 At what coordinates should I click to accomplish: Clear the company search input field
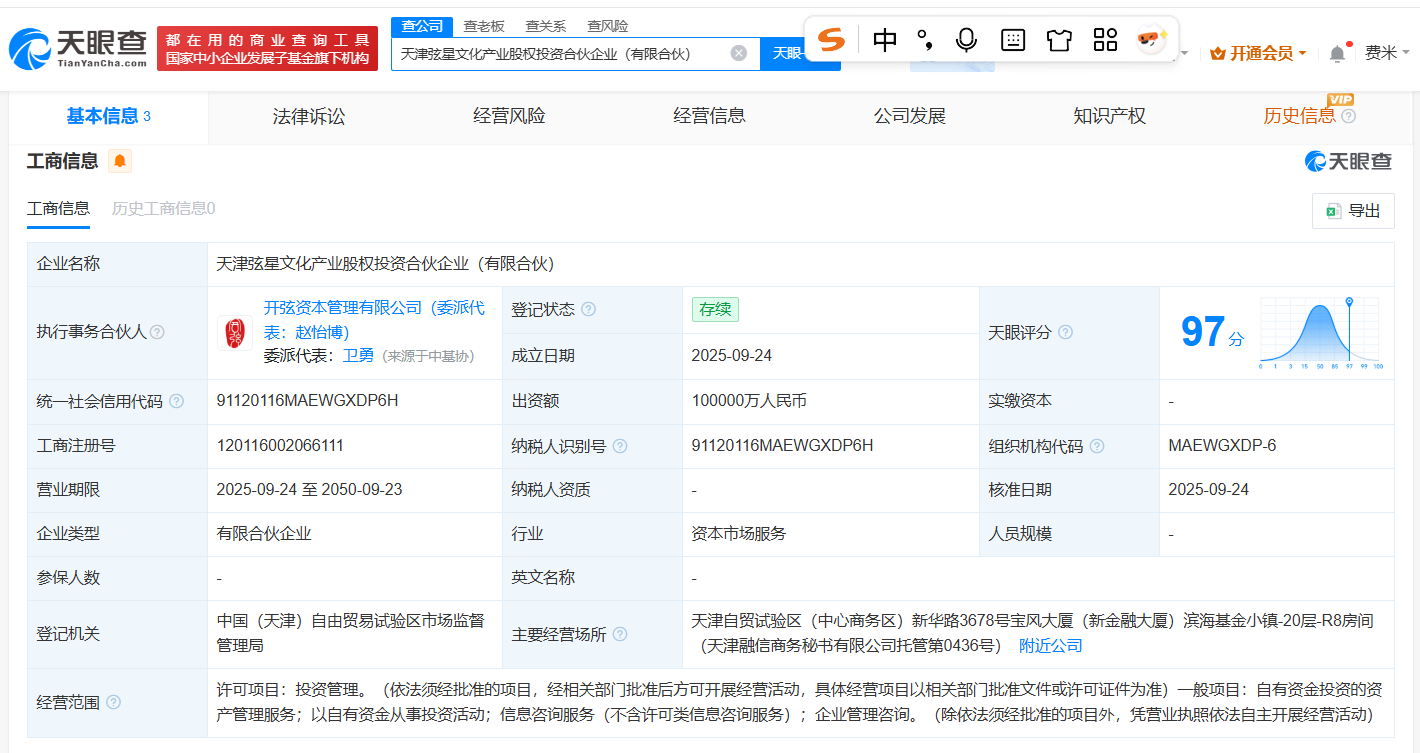click(737, 54)
